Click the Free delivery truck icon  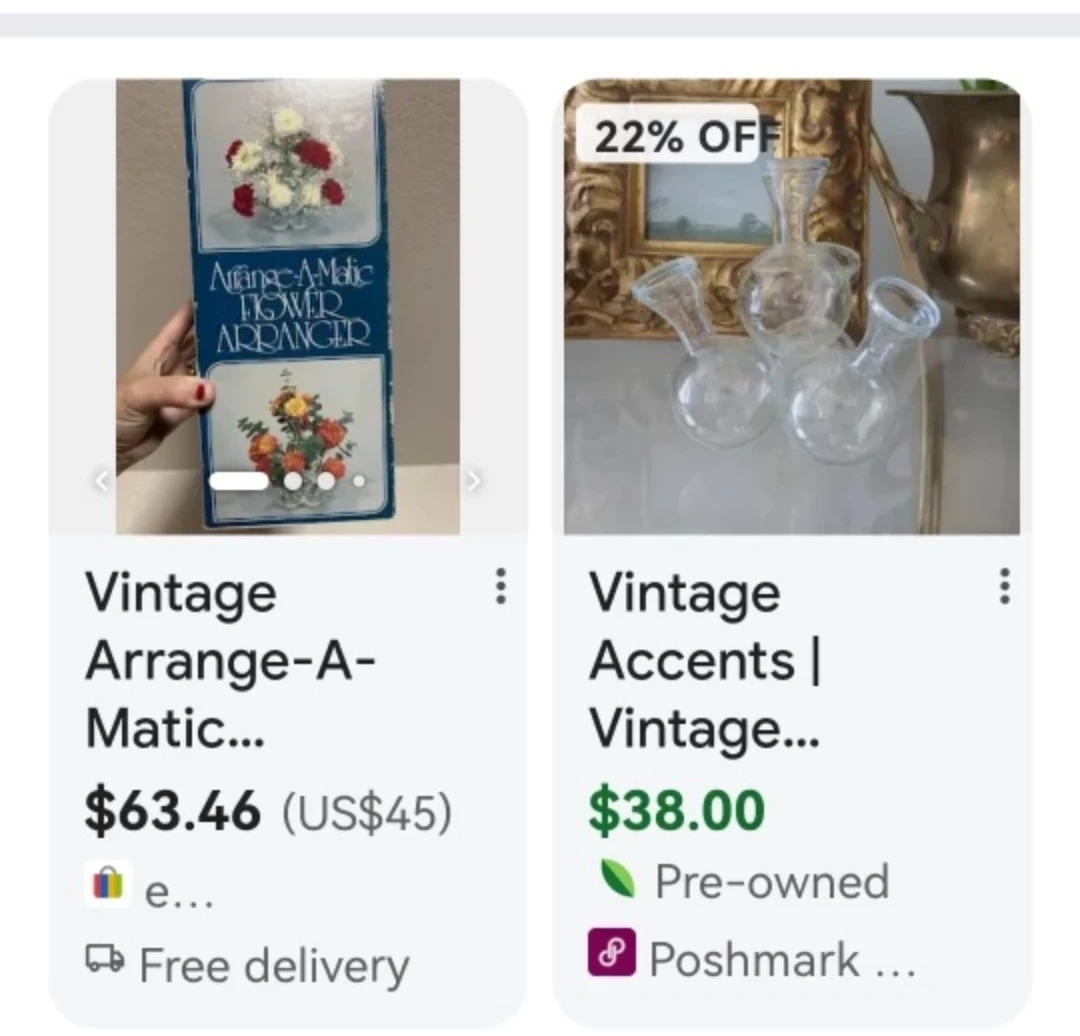[104, 960]
